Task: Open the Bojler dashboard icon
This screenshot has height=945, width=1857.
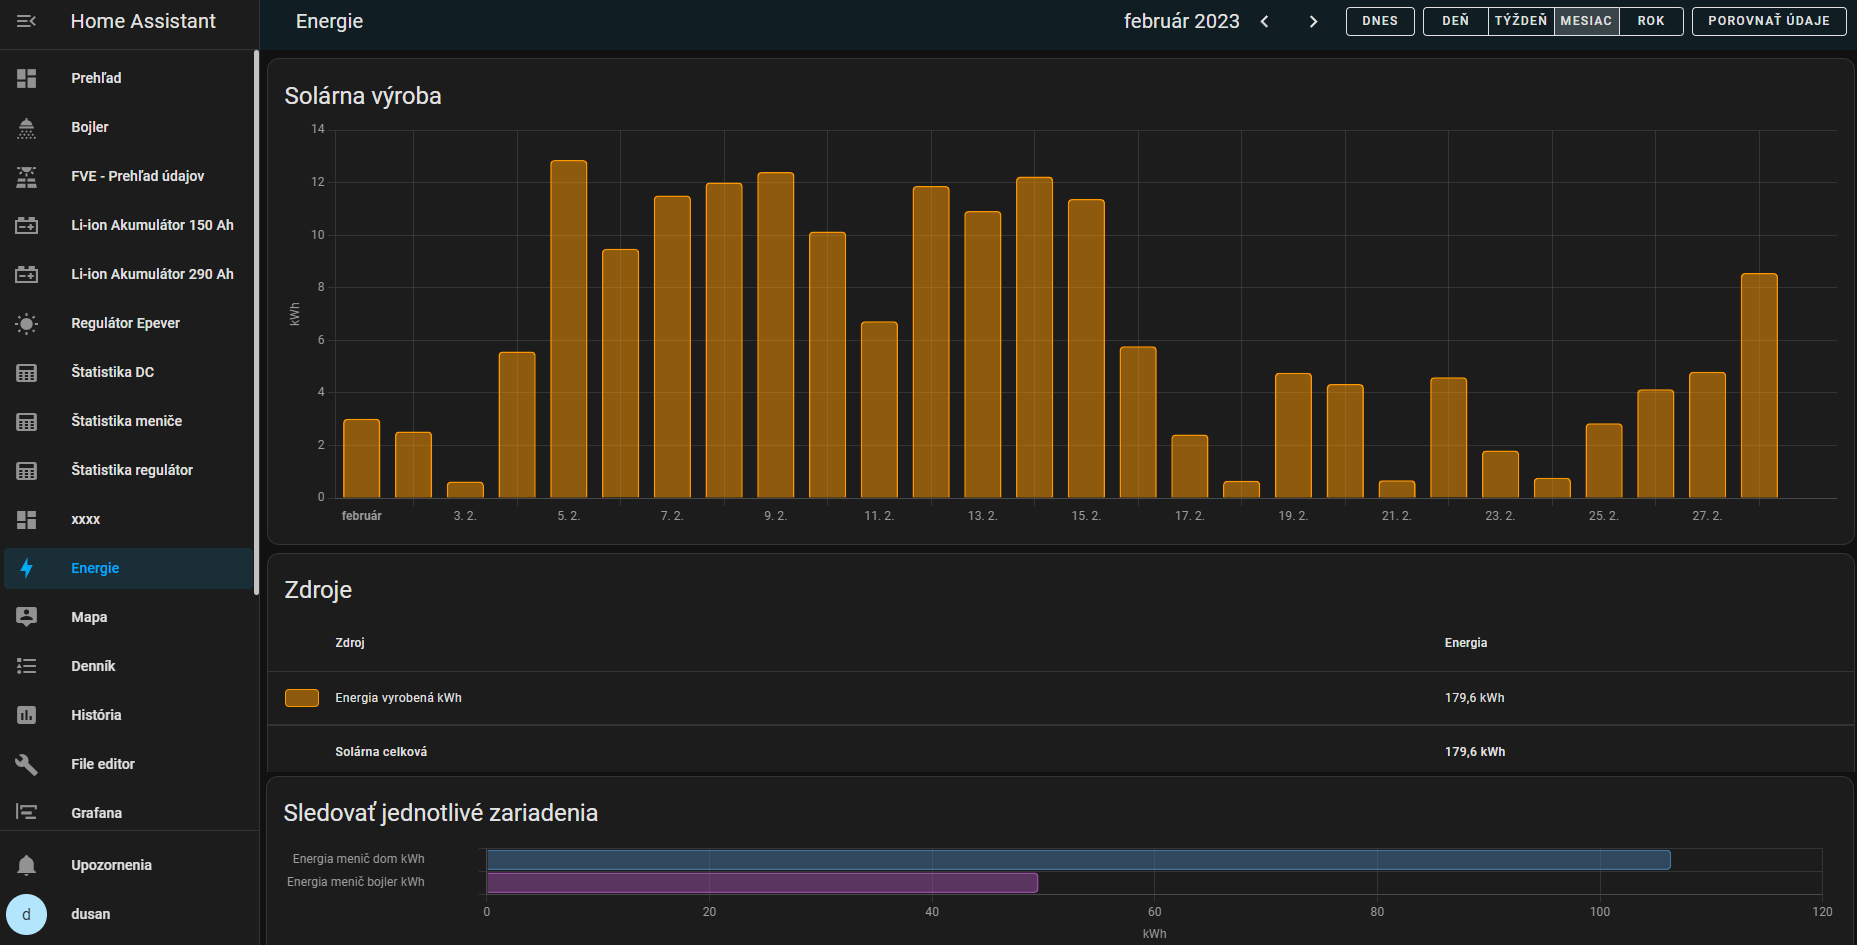Action: coord(27,127)
